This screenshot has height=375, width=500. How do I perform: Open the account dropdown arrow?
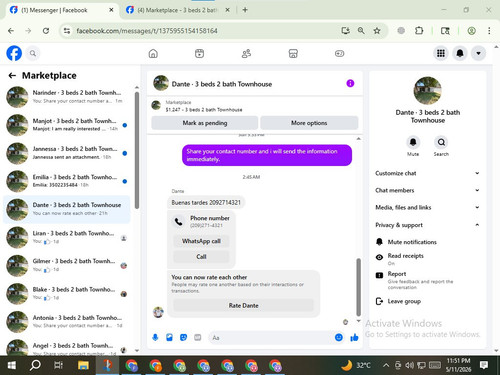click(478, 53)
